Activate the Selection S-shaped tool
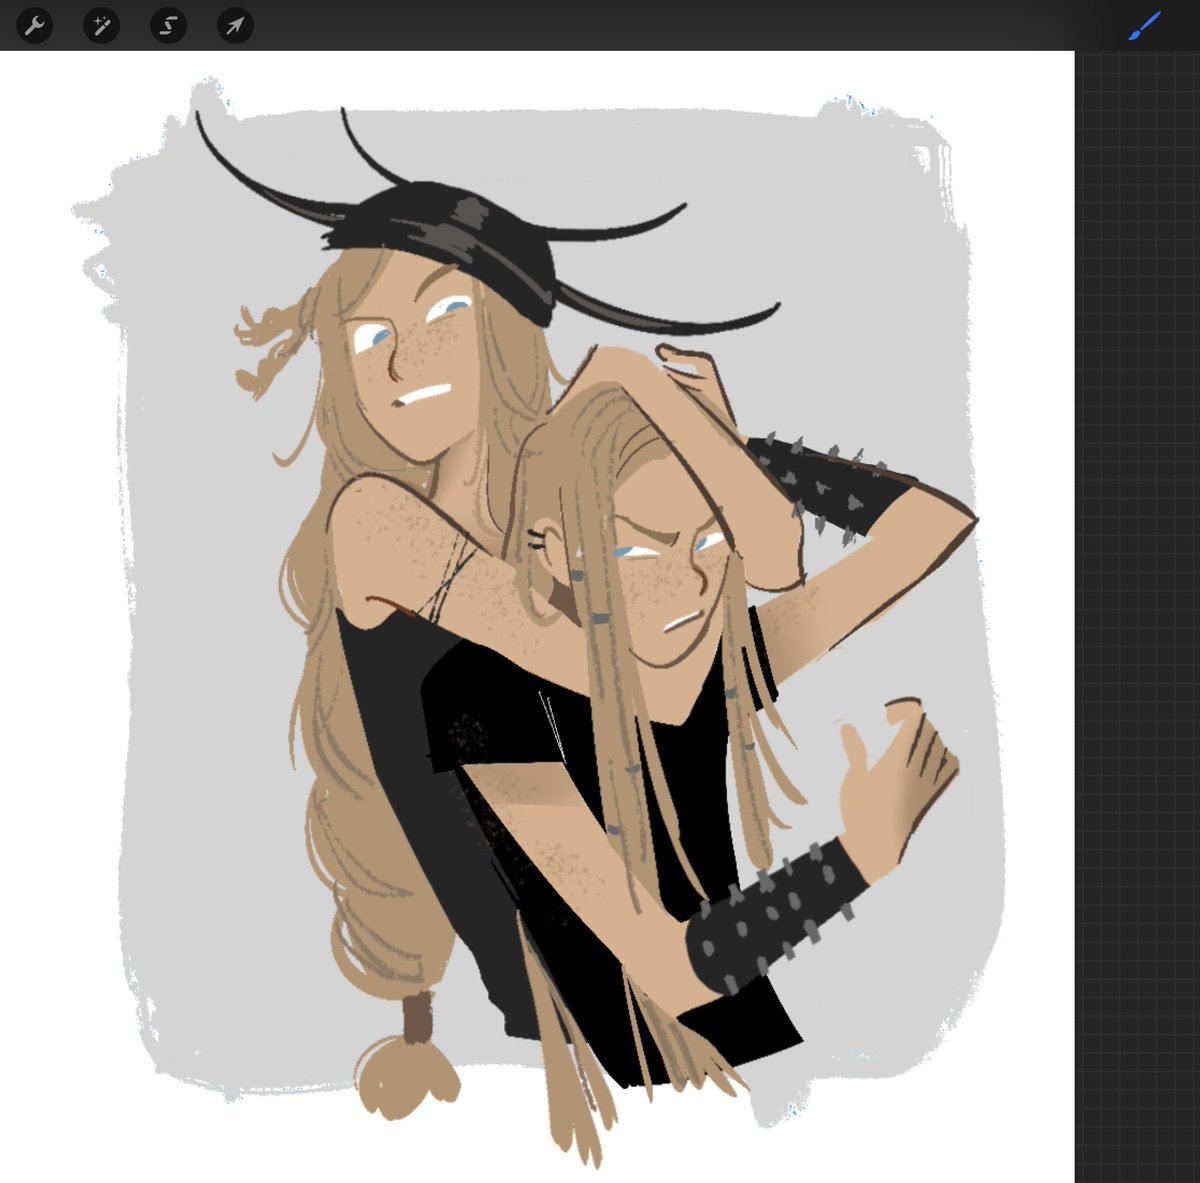The height and width of the screenshot is (1183, 1200). click(168, 25)
